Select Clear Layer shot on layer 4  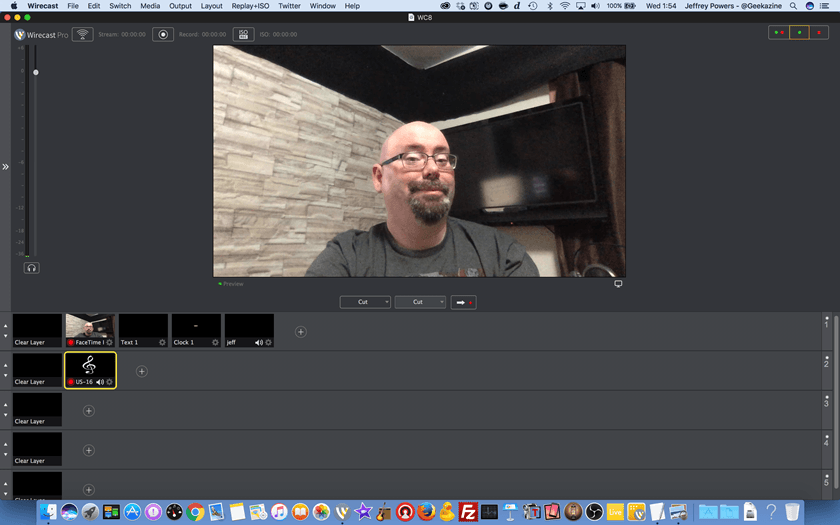pos(37,449)
